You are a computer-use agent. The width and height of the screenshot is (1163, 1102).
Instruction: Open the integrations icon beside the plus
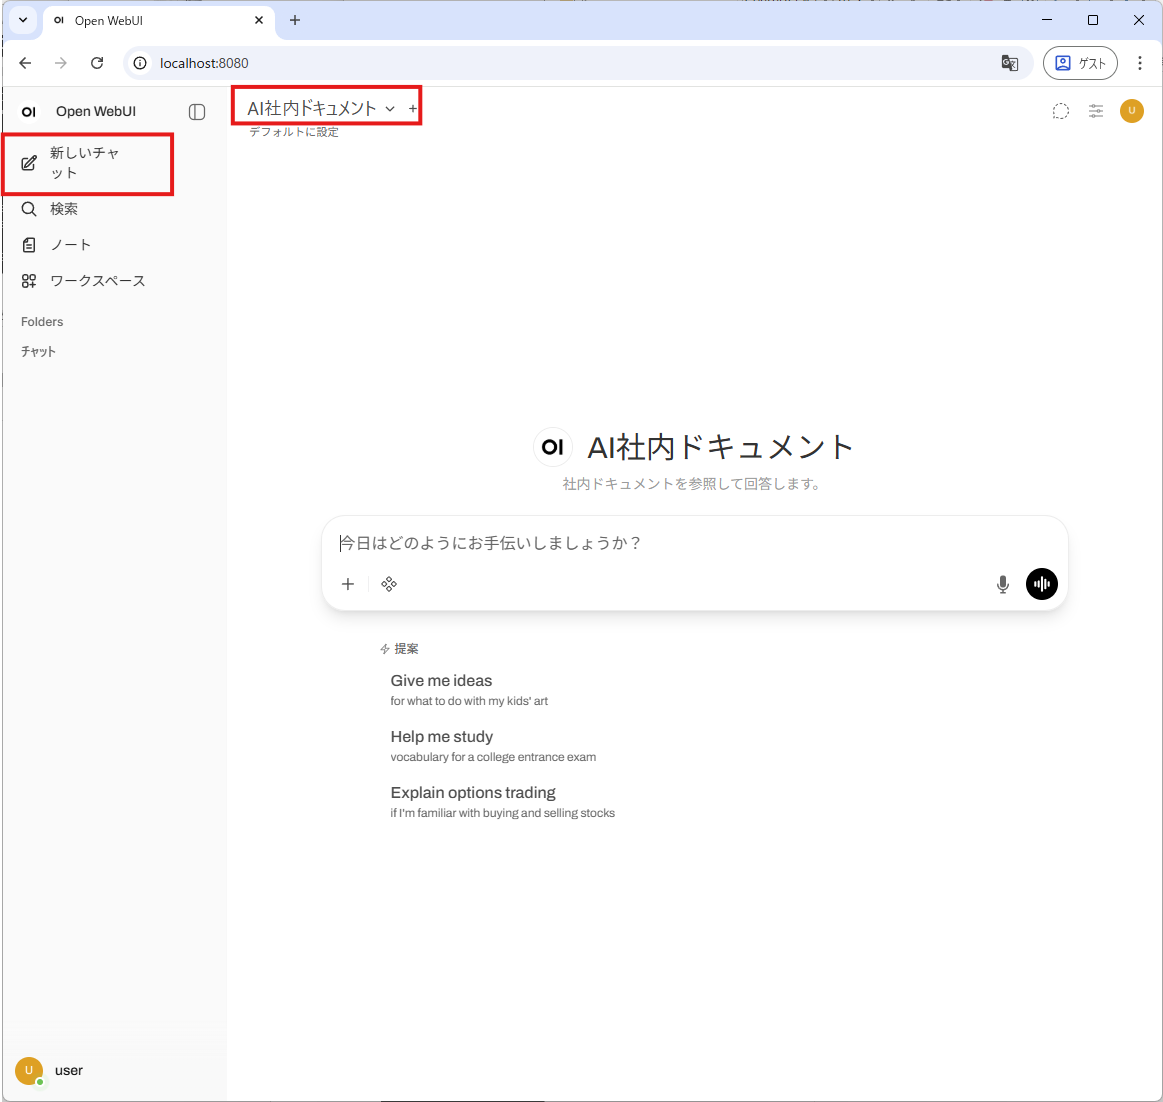[x=389, y=585]
